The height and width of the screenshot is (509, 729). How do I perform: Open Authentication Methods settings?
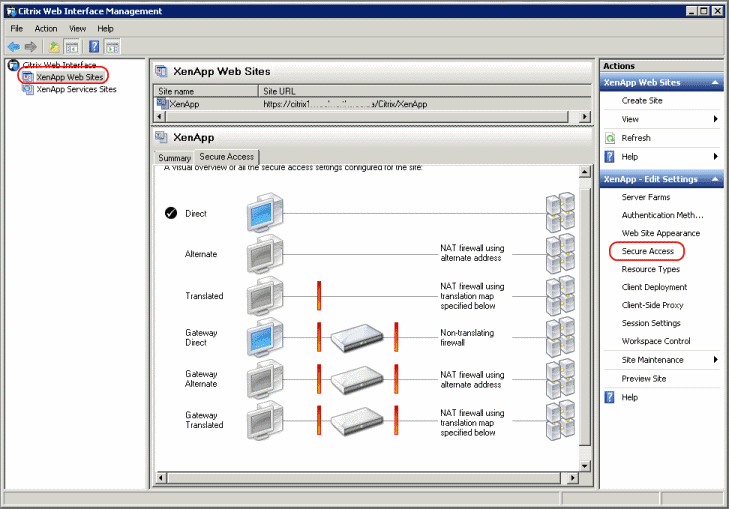[x=663, y=215]
